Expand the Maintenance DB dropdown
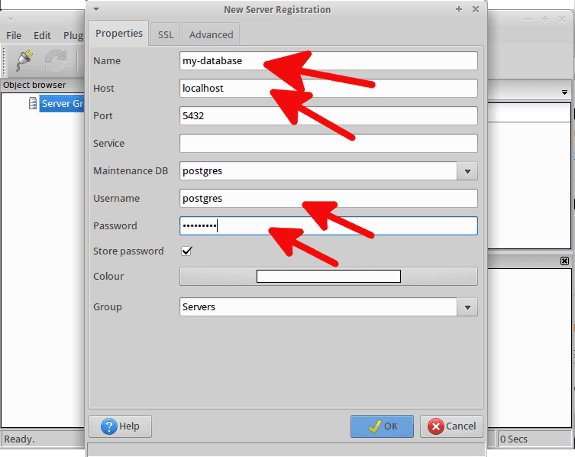Image resolution: width=575 pixels, height=457 pixels. [x=467, y=171]
